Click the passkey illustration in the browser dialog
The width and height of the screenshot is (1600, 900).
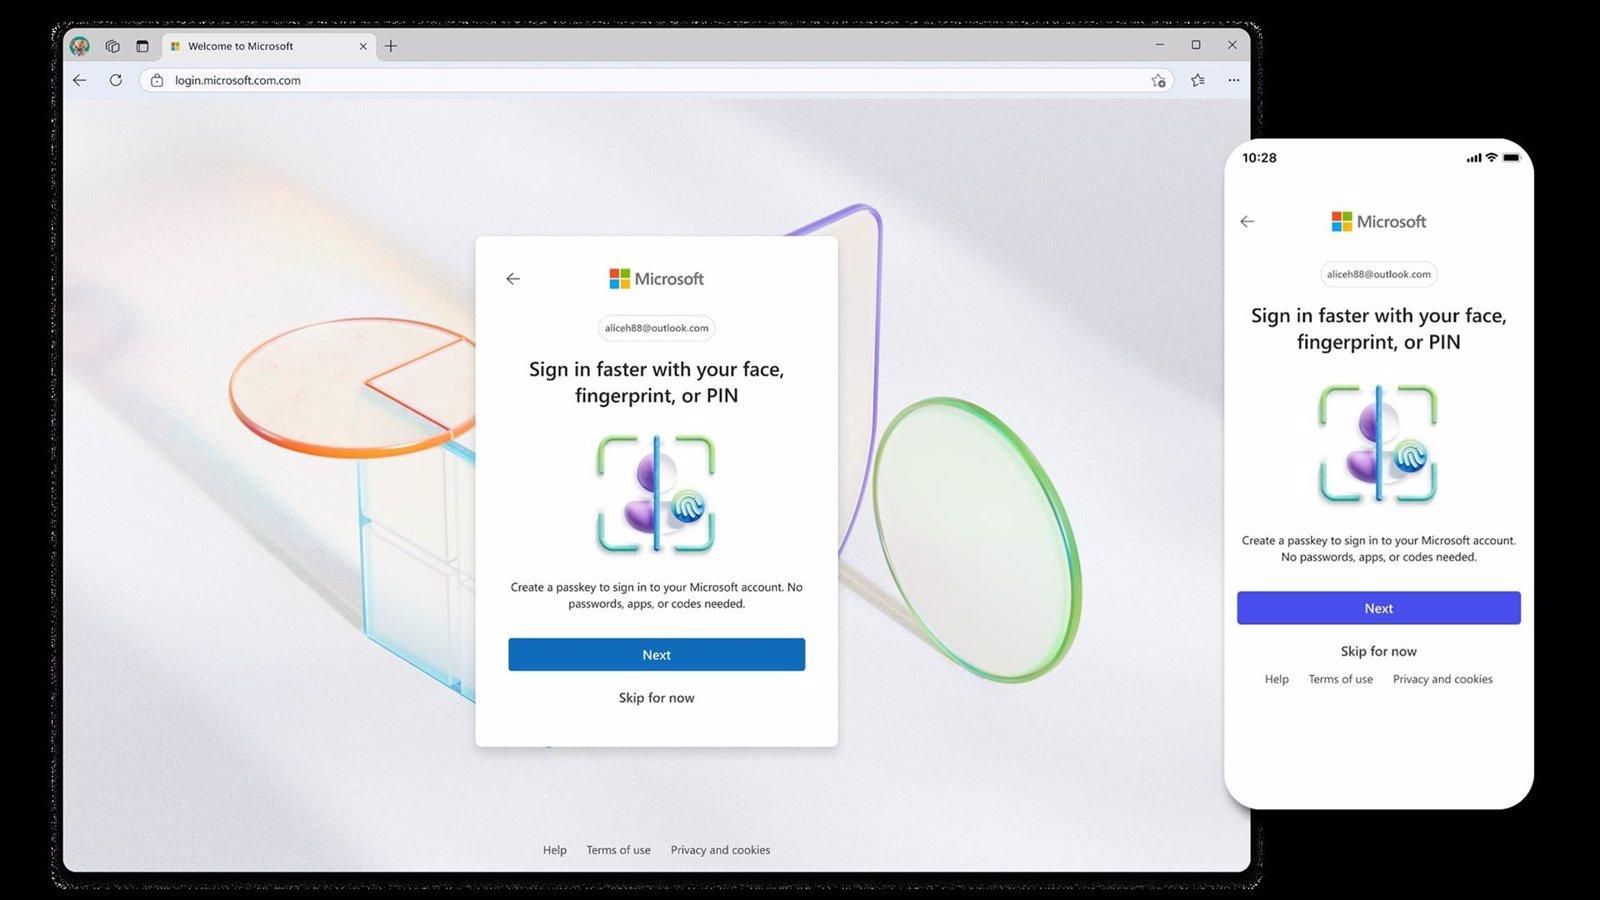pos(656,494)
